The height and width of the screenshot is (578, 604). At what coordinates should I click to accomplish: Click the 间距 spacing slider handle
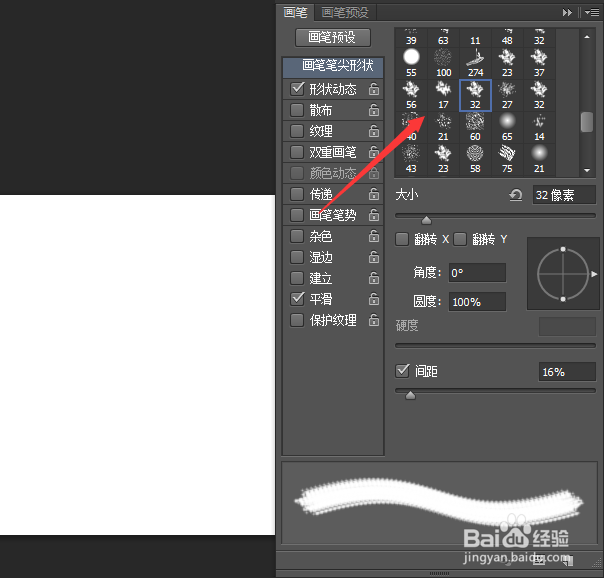click(x=410, y=395)
